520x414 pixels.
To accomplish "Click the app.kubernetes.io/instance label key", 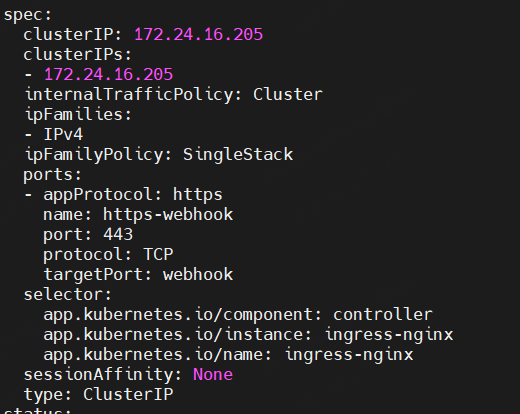I will click(178, 335).
